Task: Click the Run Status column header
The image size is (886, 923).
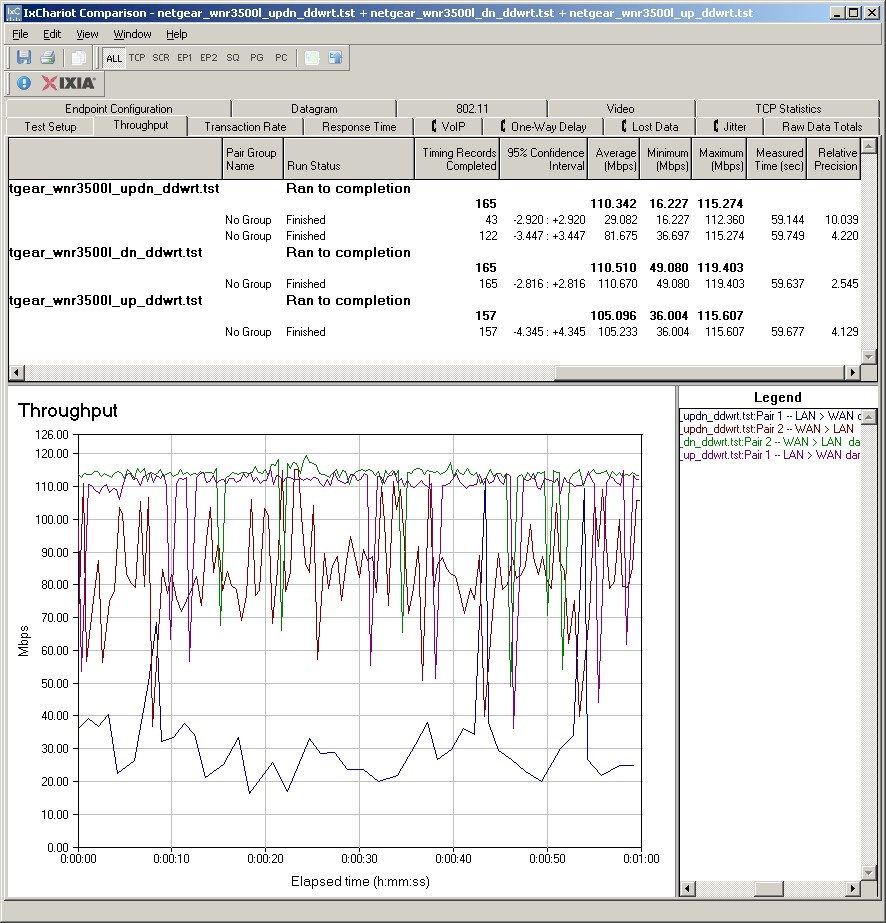Action: pyautogui.click(x=349, y=159)
